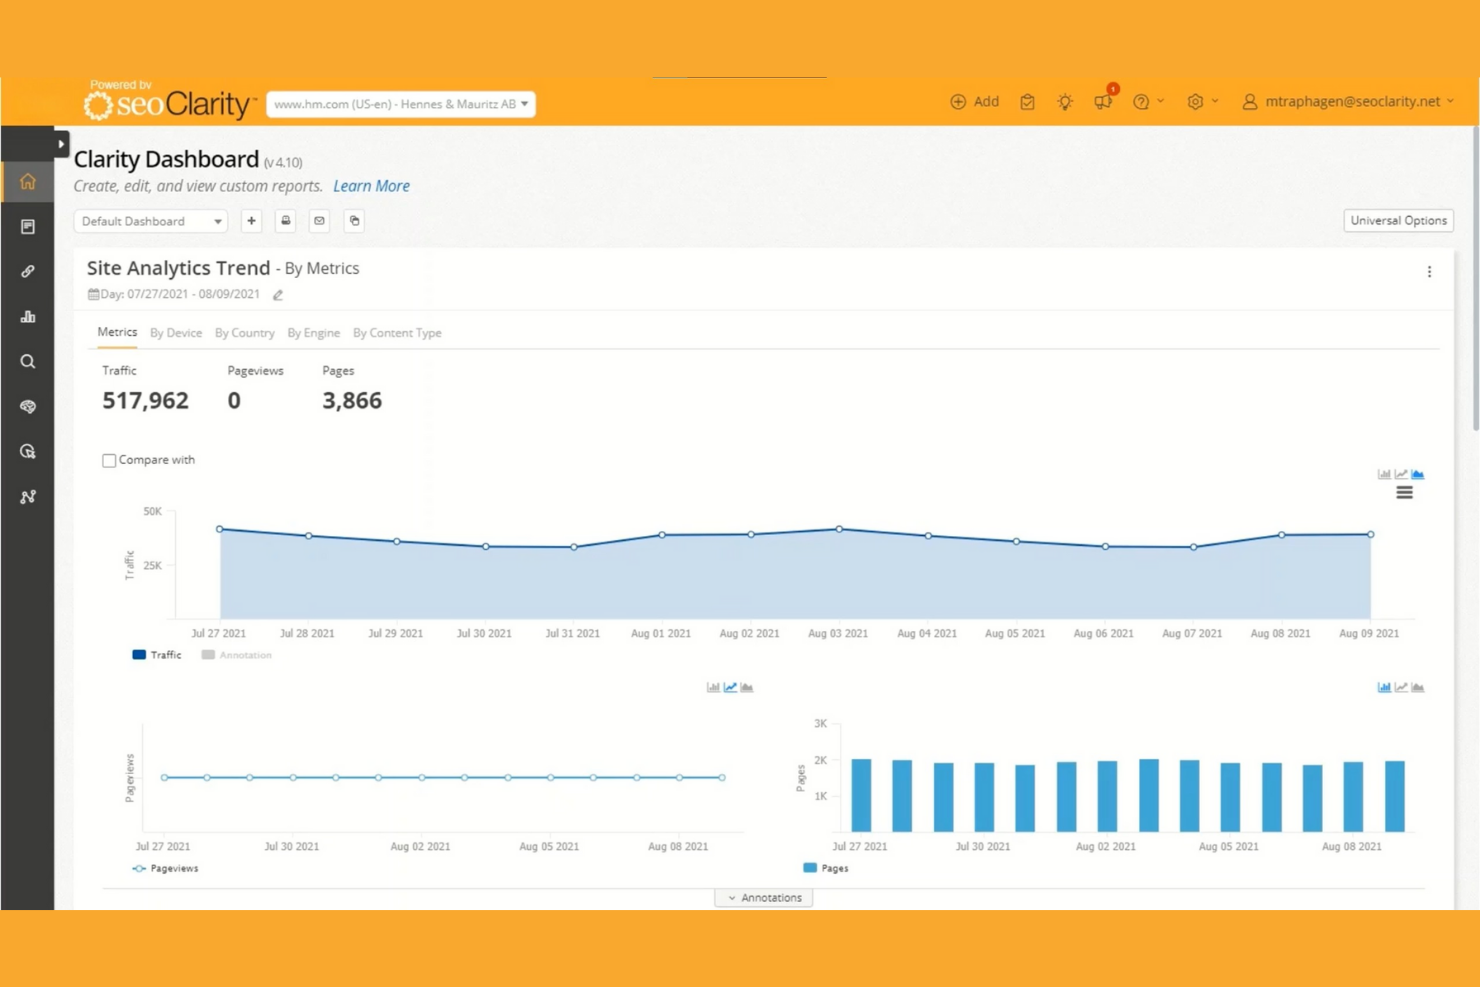Open the link management icon in sidebar

[27, 271]
